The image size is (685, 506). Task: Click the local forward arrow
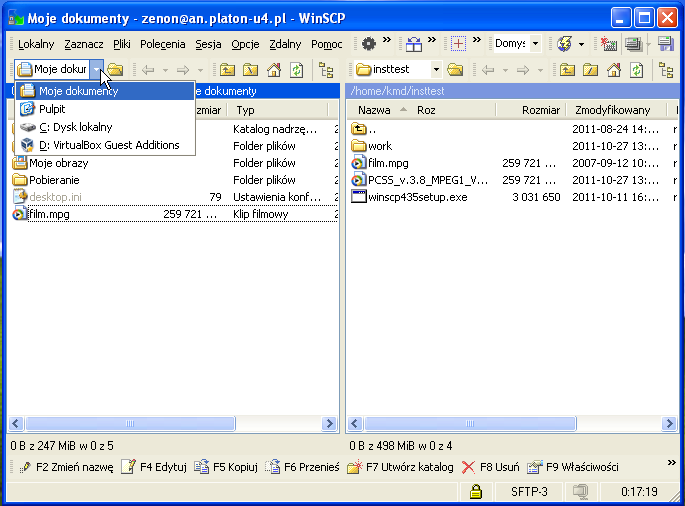point(183,69)
